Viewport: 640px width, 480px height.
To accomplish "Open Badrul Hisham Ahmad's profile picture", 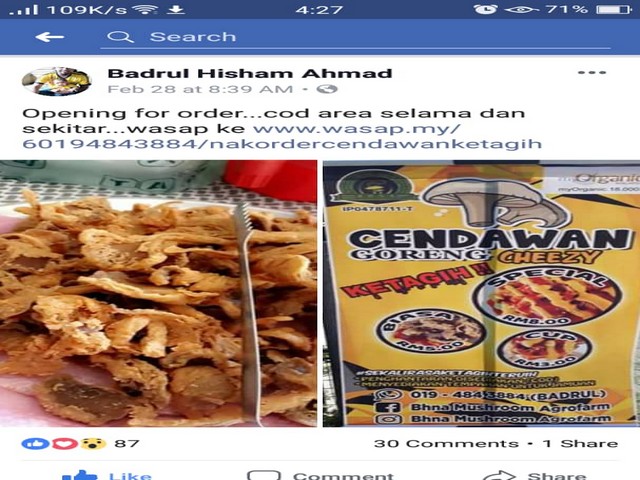I will (x=56, y=81).
